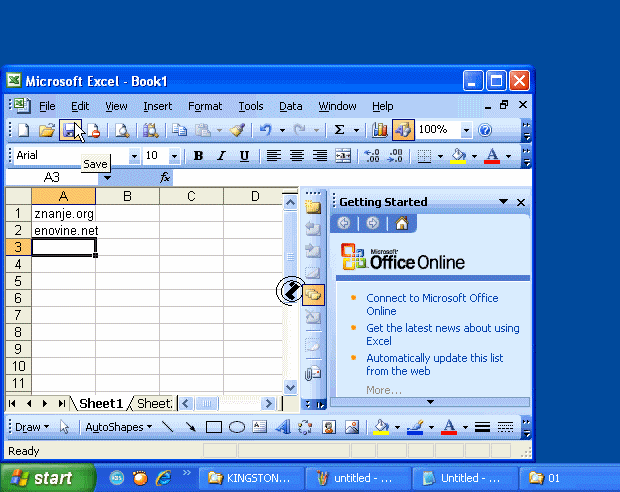Screen dimensions: 620x492
Task: Click the Copy icon
Action: click(x=180, y=130)
